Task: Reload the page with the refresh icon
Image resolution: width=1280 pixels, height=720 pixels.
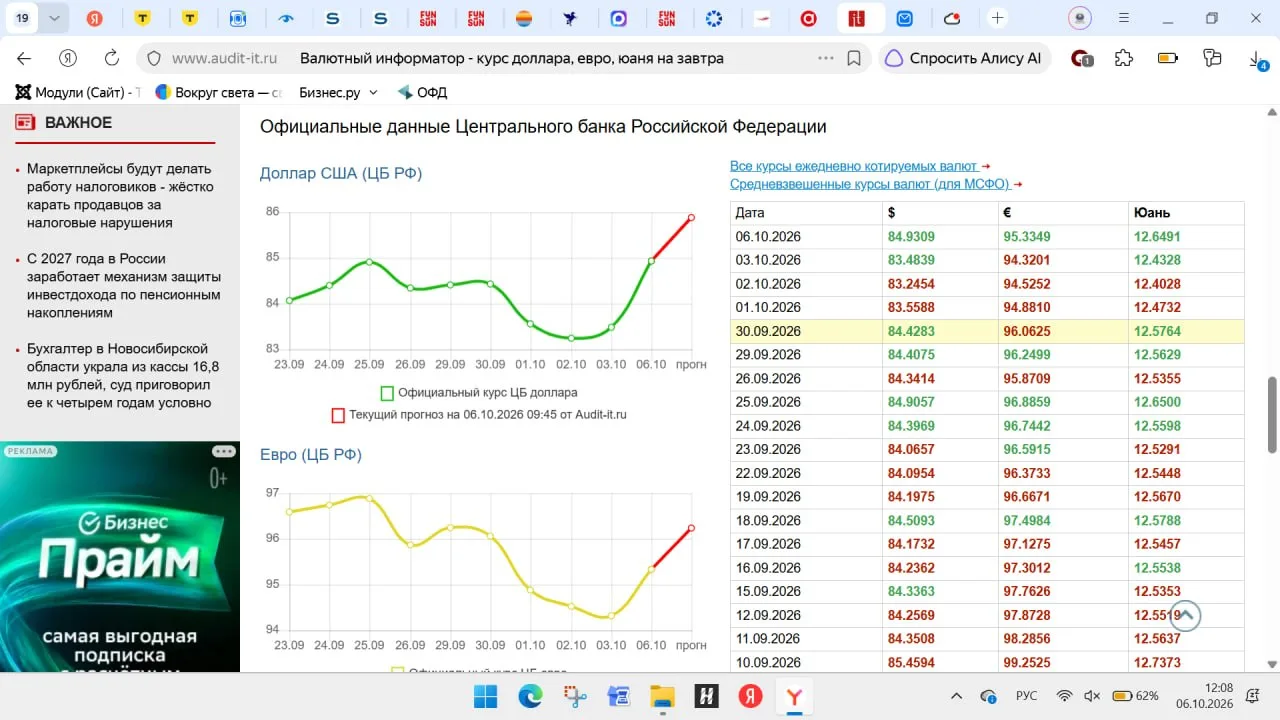Action: (x=112, y=58)
